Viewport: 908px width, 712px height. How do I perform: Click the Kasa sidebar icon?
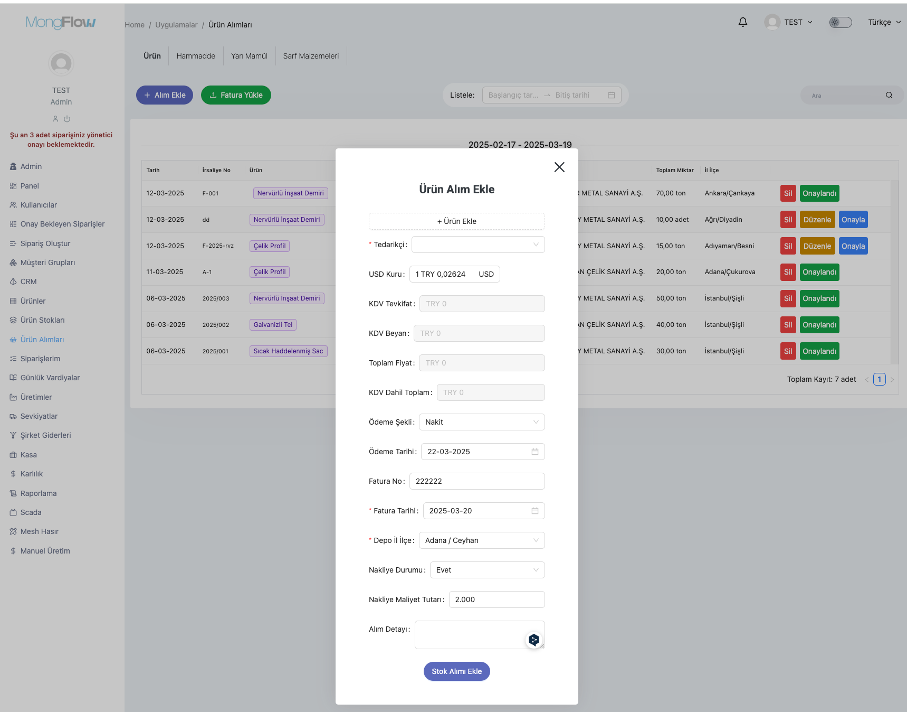[13, 454]
